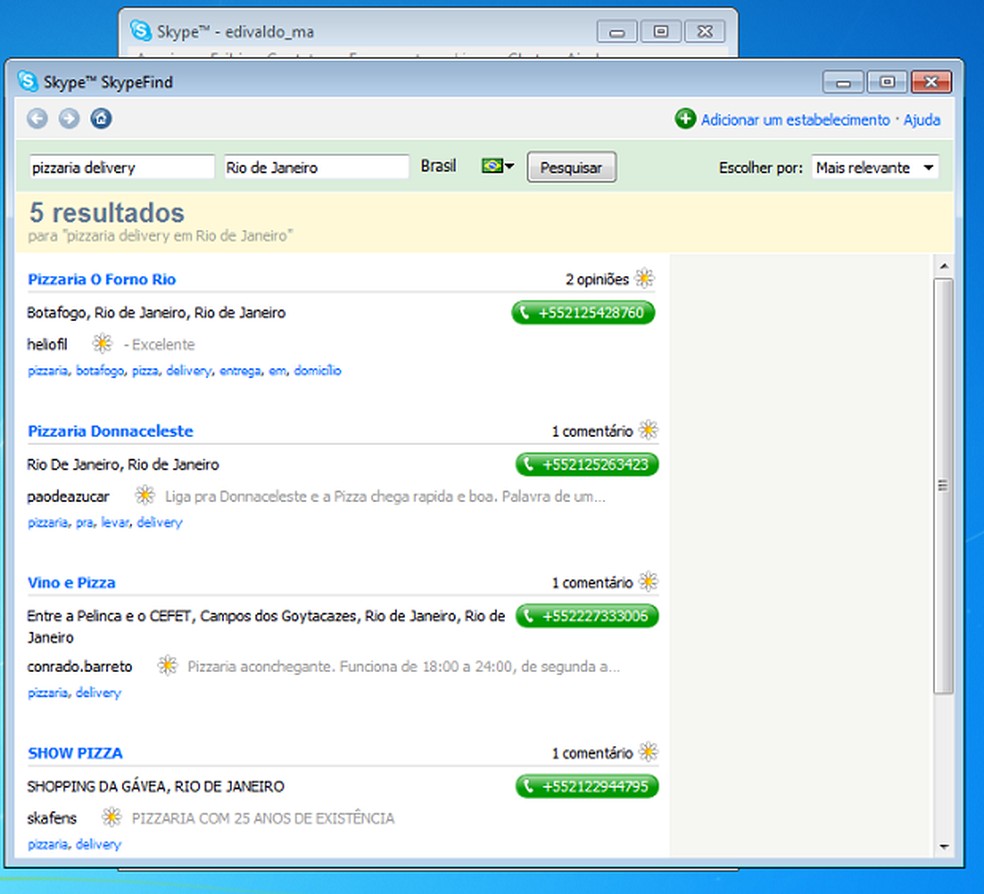This screenshot has height=894, width=984.
Task: Select the levar tag link
Action: (115, 523)
